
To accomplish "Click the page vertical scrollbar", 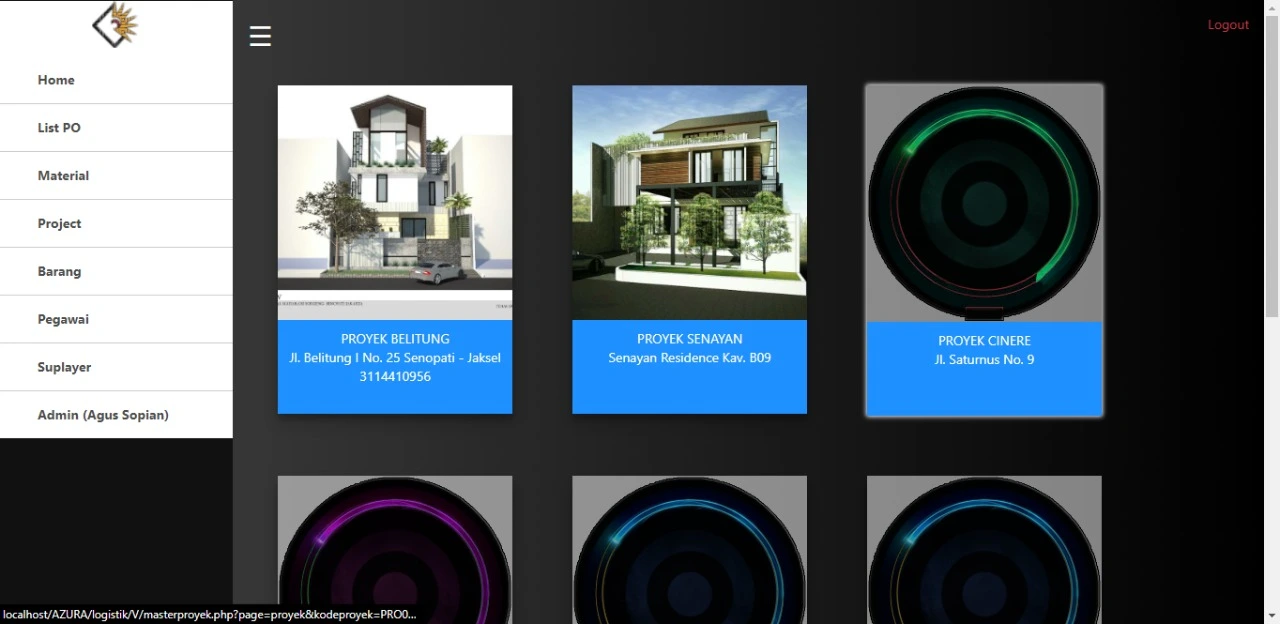I will coord(1272,300).
